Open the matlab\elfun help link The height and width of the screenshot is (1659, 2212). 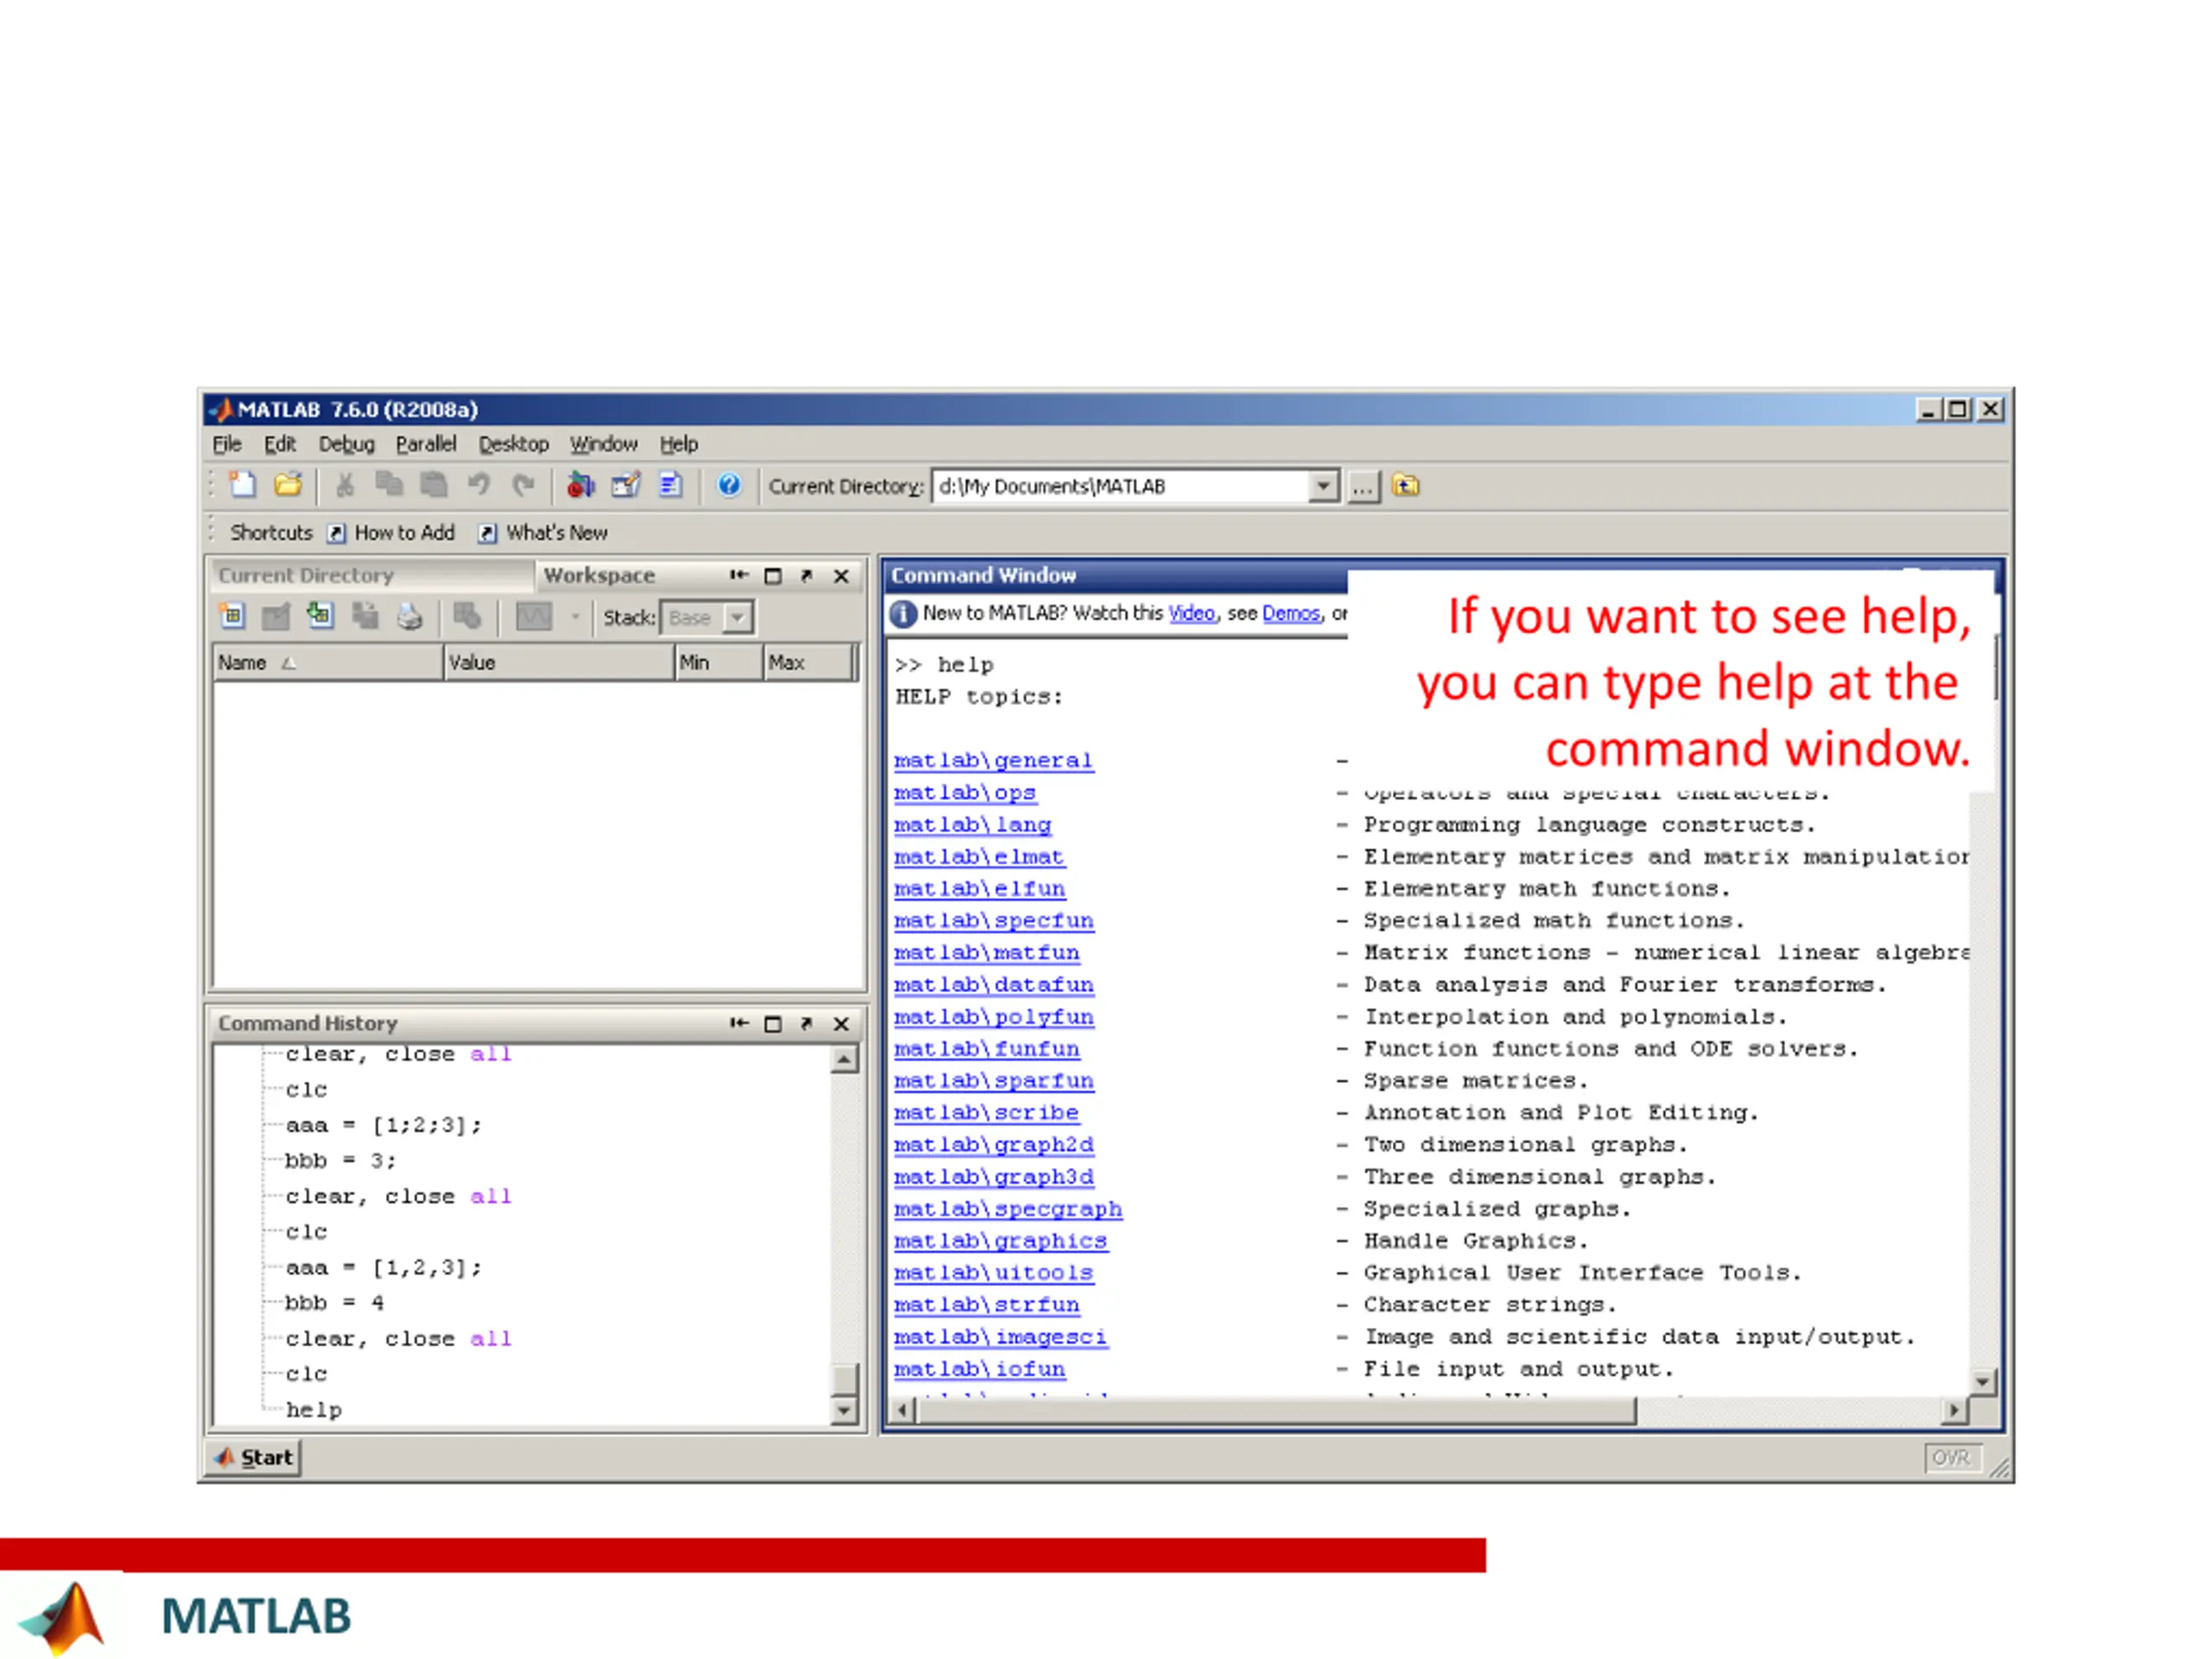(979, 889)
